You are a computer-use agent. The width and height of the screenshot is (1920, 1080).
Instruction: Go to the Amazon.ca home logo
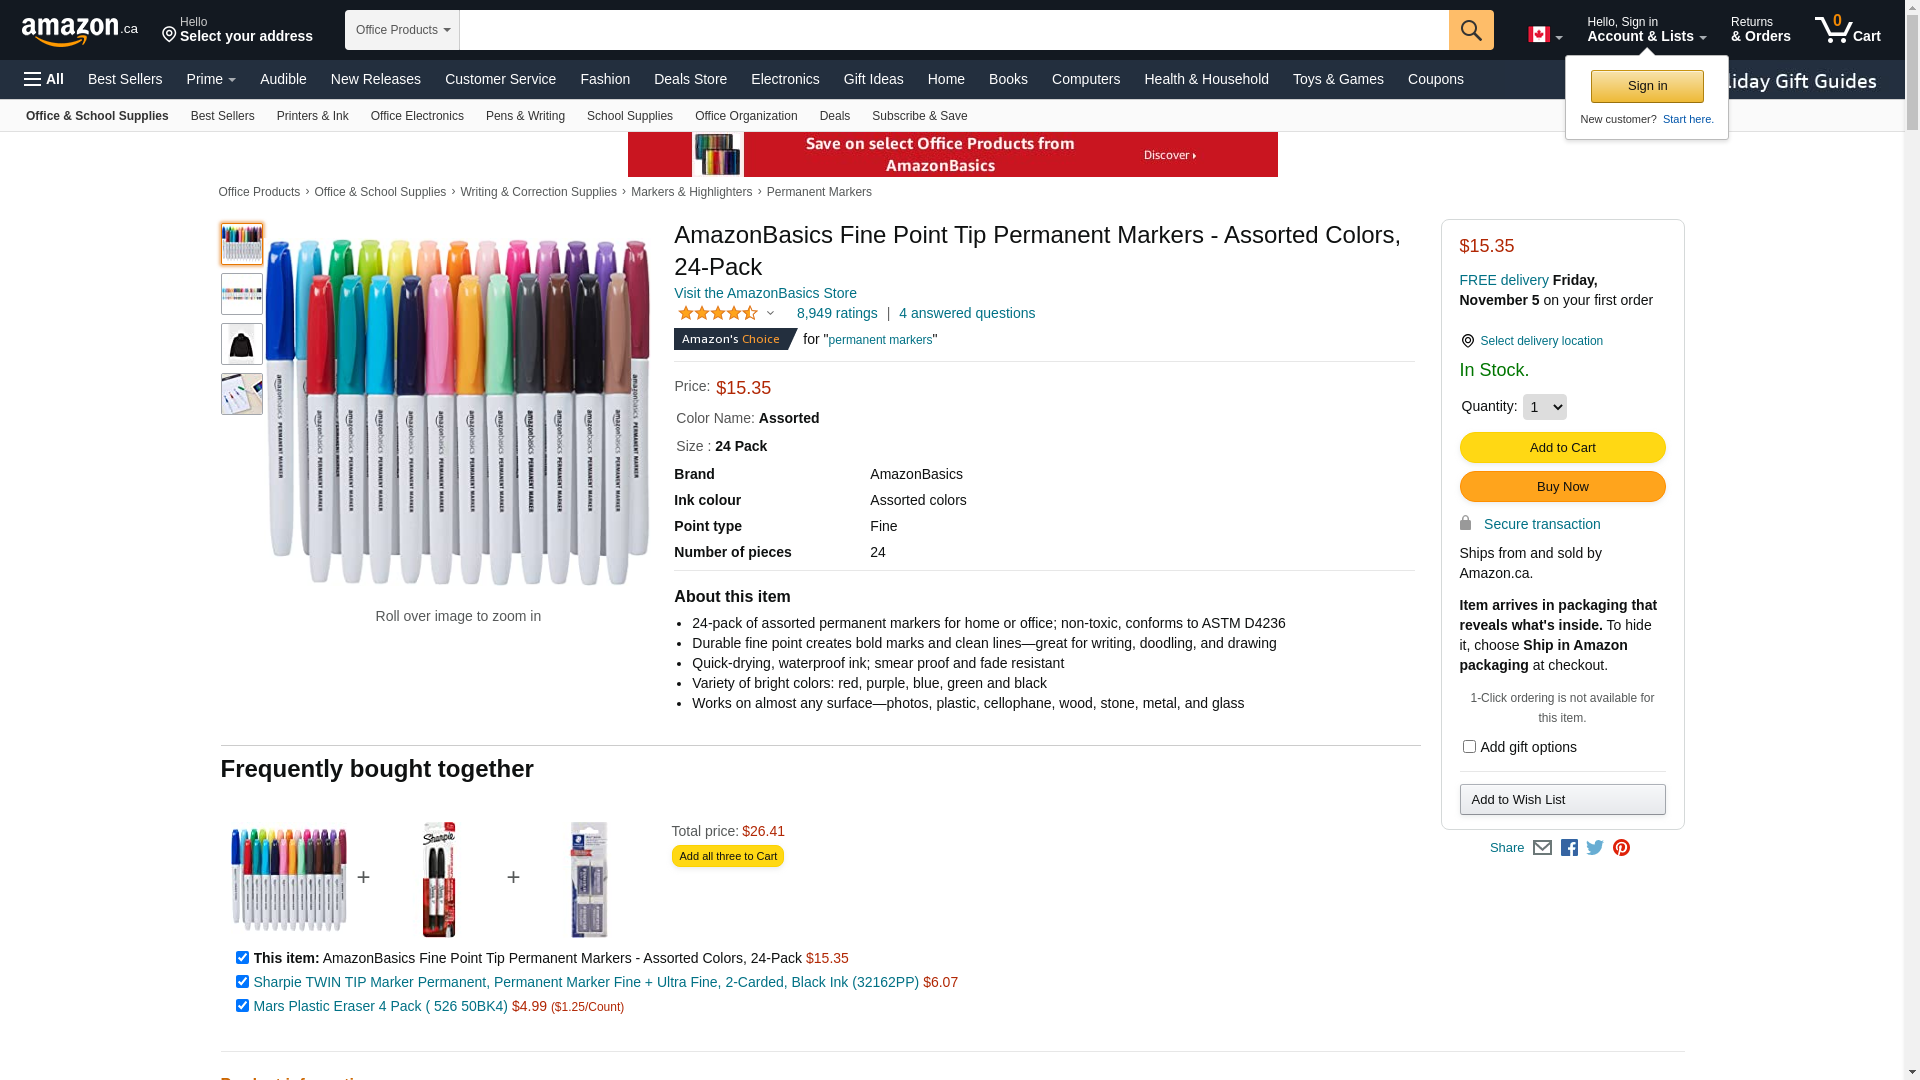[80, 31]
